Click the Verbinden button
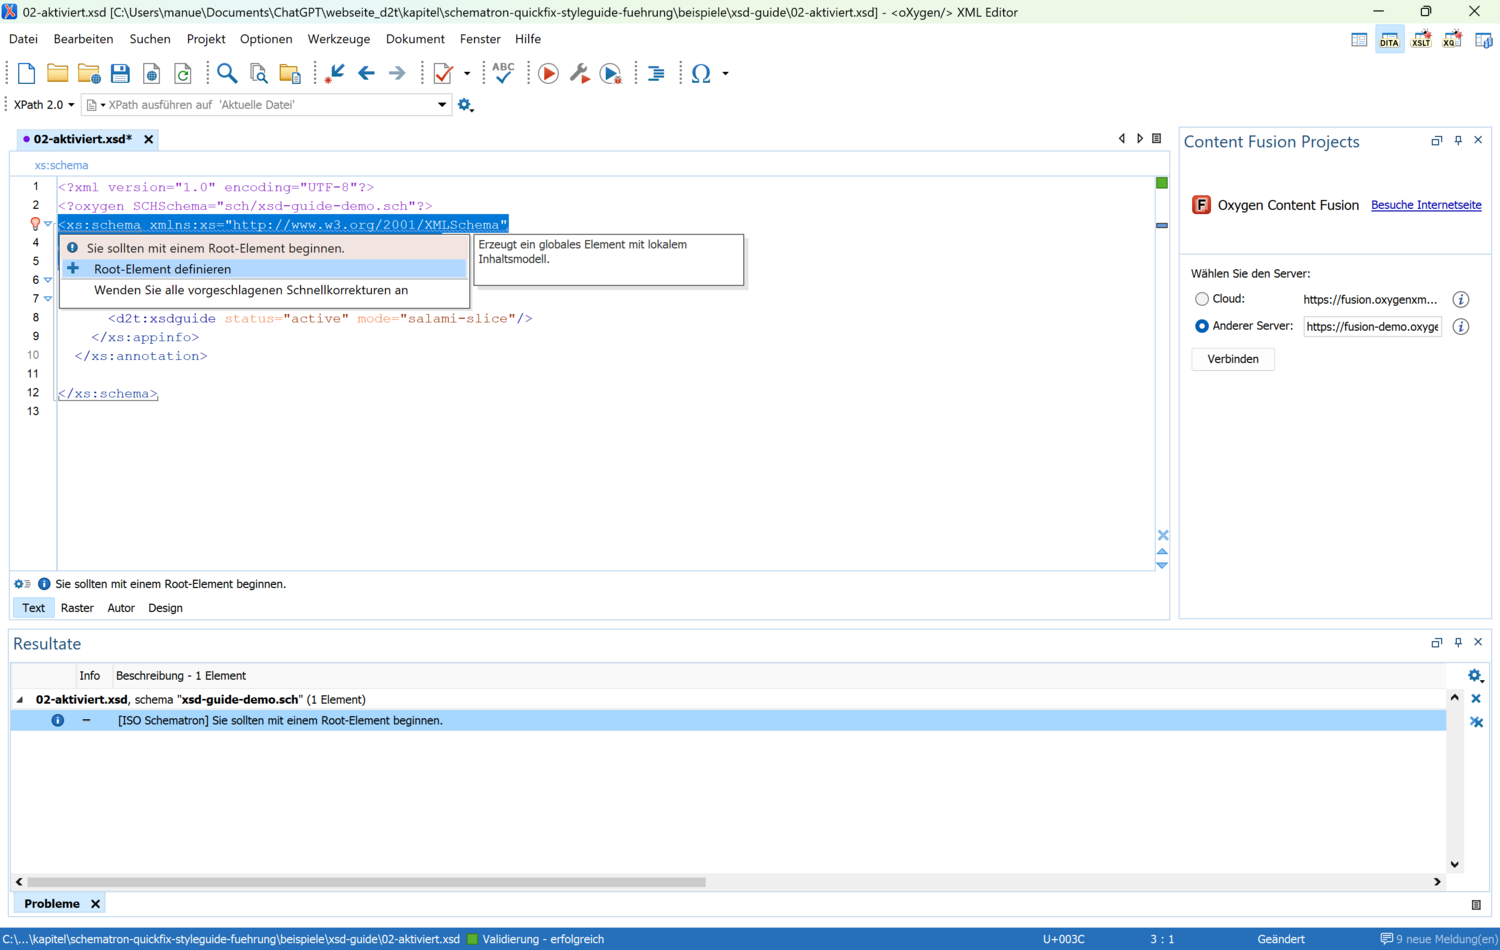Image resolution: width=1500 pixels, height=950 pixels. tap(1233, 359)
